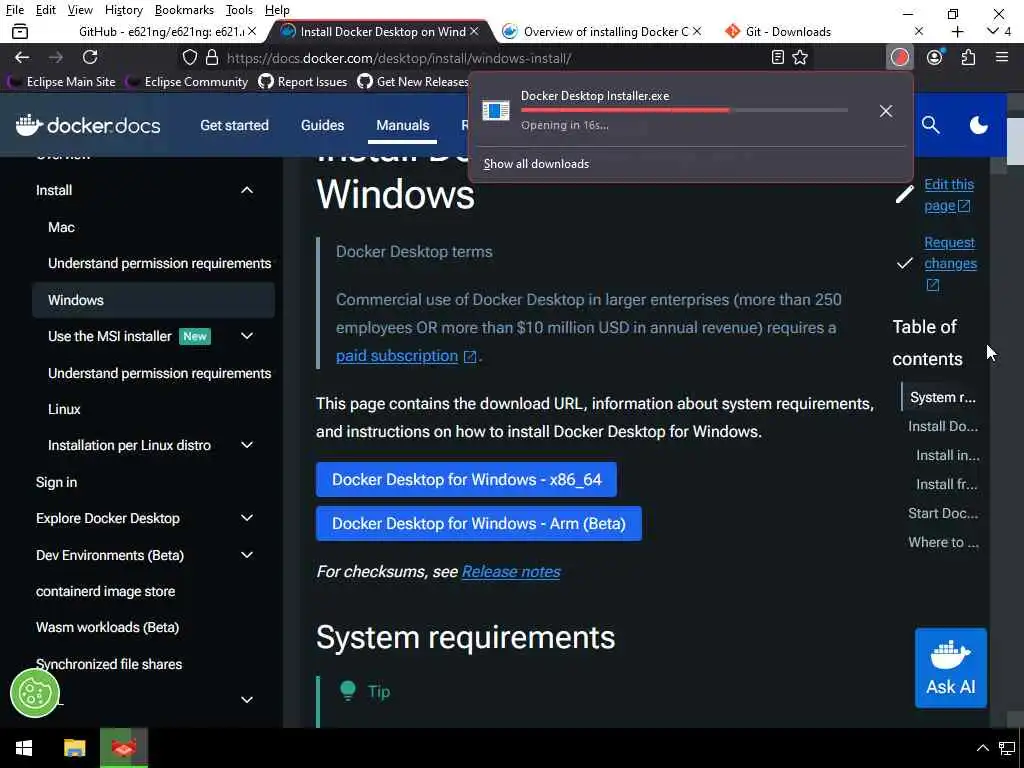Expand the bottom sidebar chevron
Viewport: 1024px width, 768px height.
point(247,699)
